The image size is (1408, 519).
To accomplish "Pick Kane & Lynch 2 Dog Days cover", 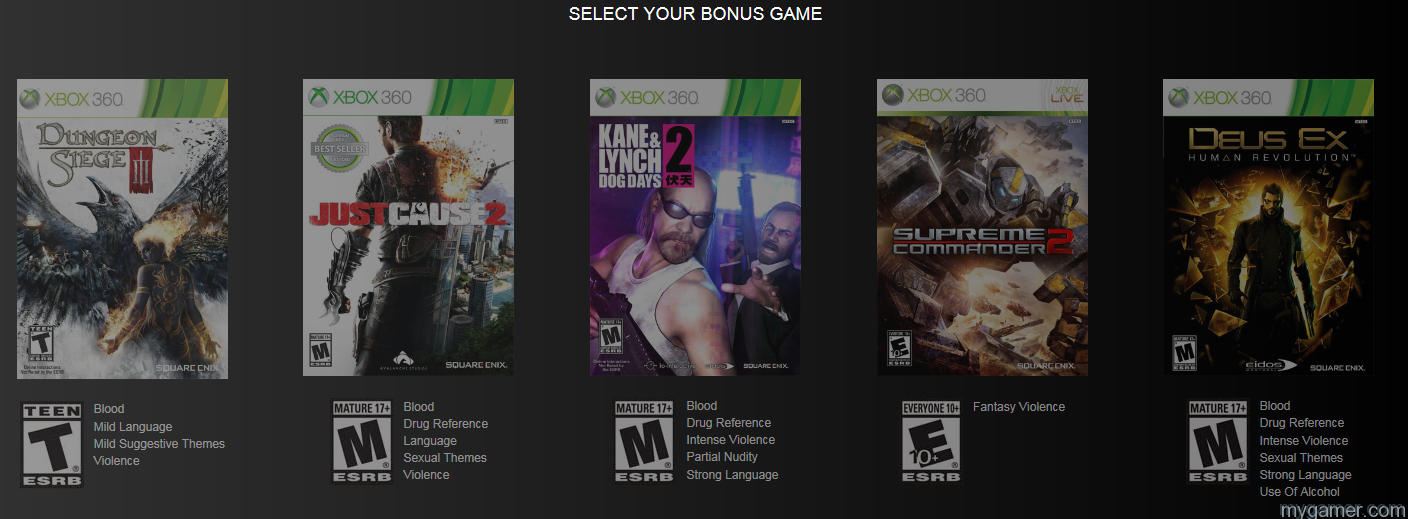I will (695, 228).
